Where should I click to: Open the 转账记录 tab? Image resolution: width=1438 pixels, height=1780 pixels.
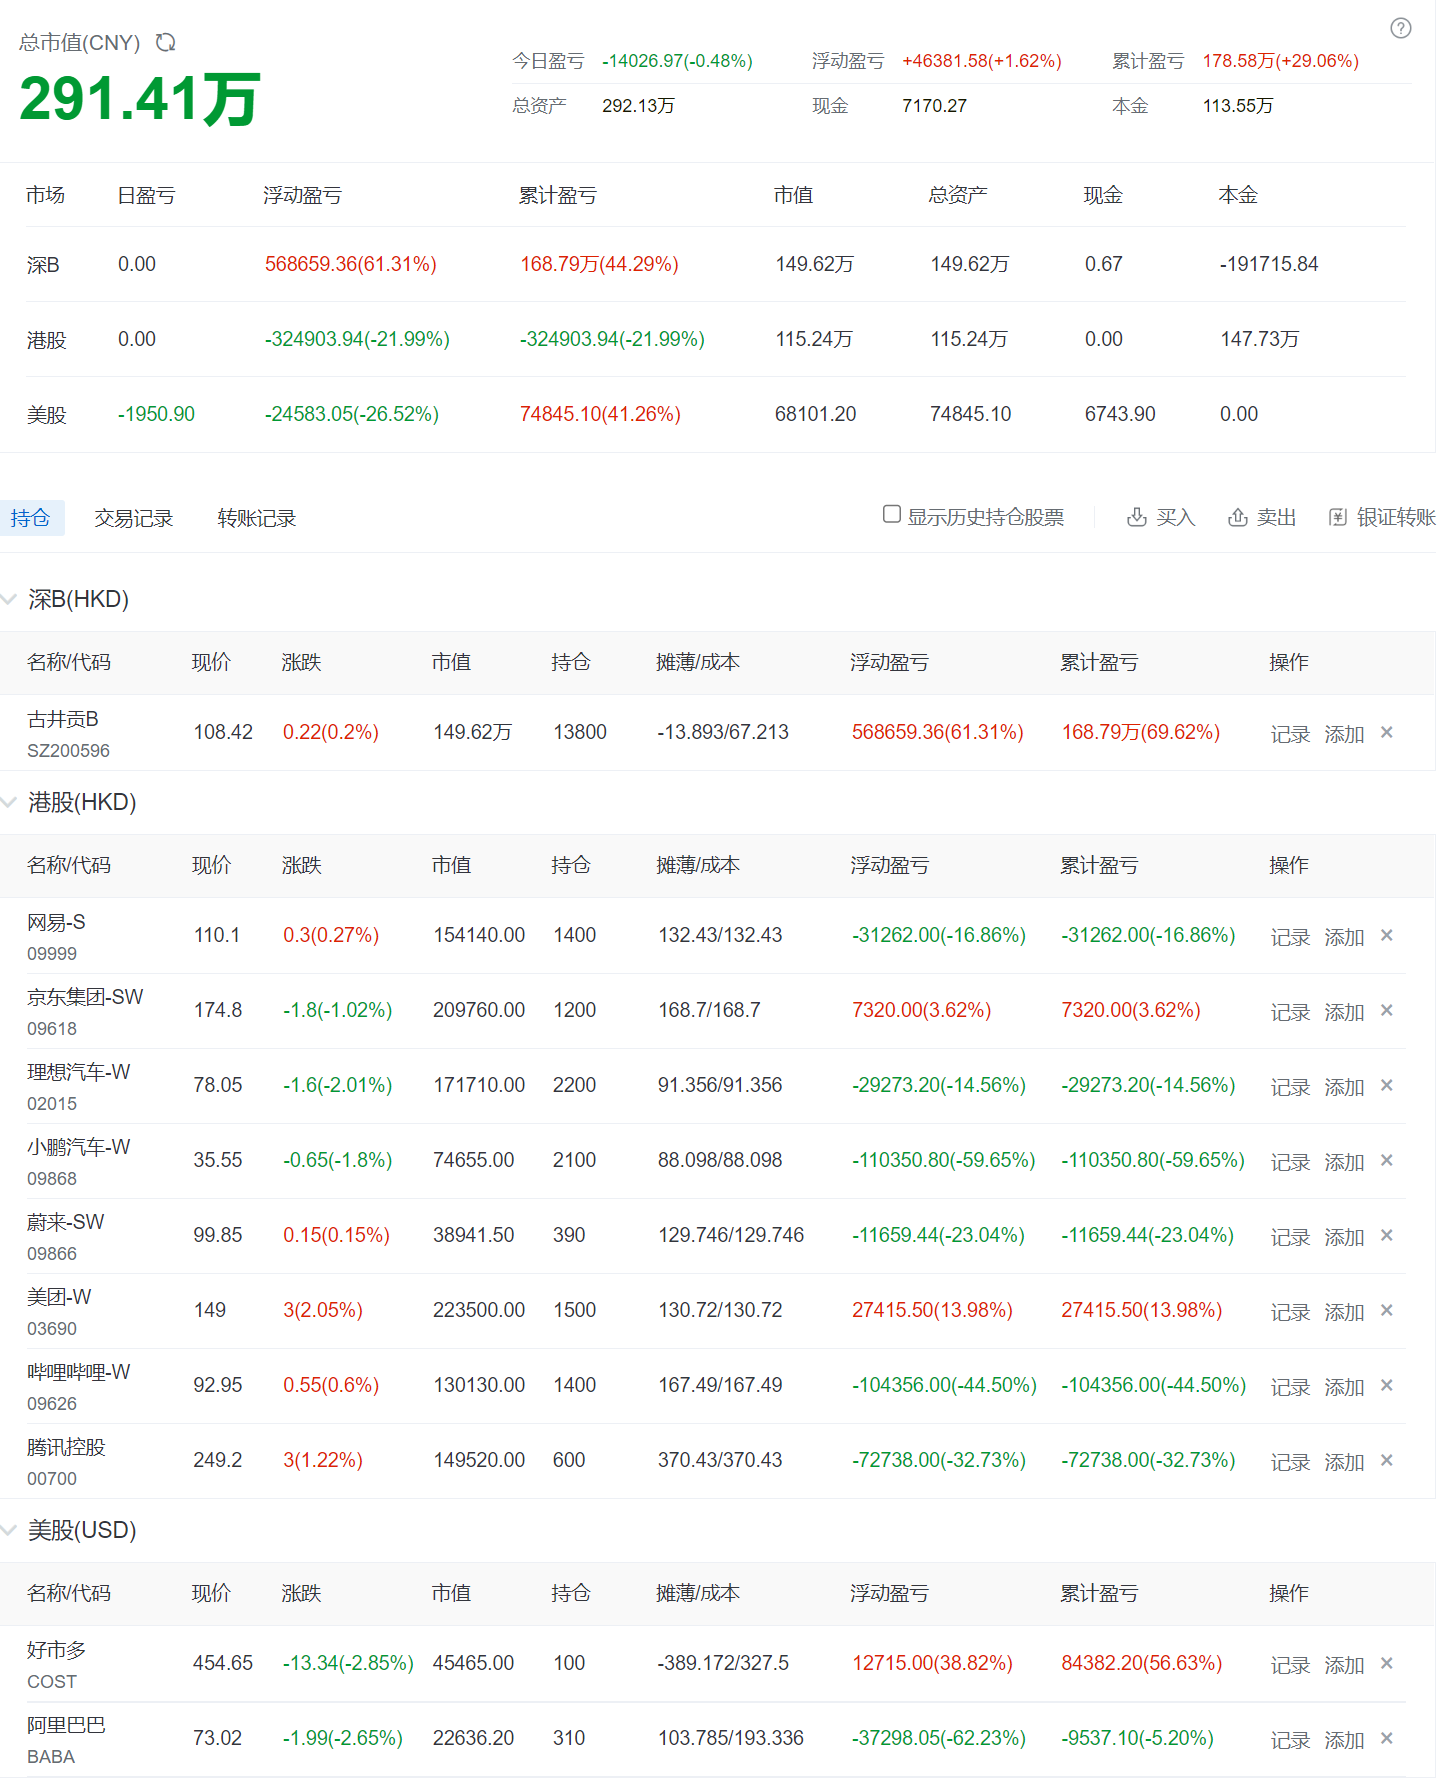pyautogui.click(x=257, y=518)
